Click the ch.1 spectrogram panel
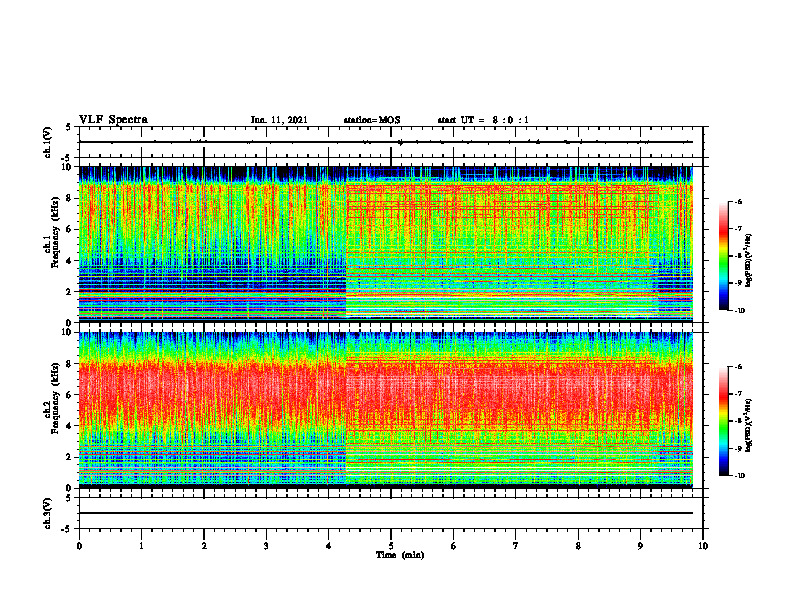Viewport: 792px width, 612px height. click(386, 244)
